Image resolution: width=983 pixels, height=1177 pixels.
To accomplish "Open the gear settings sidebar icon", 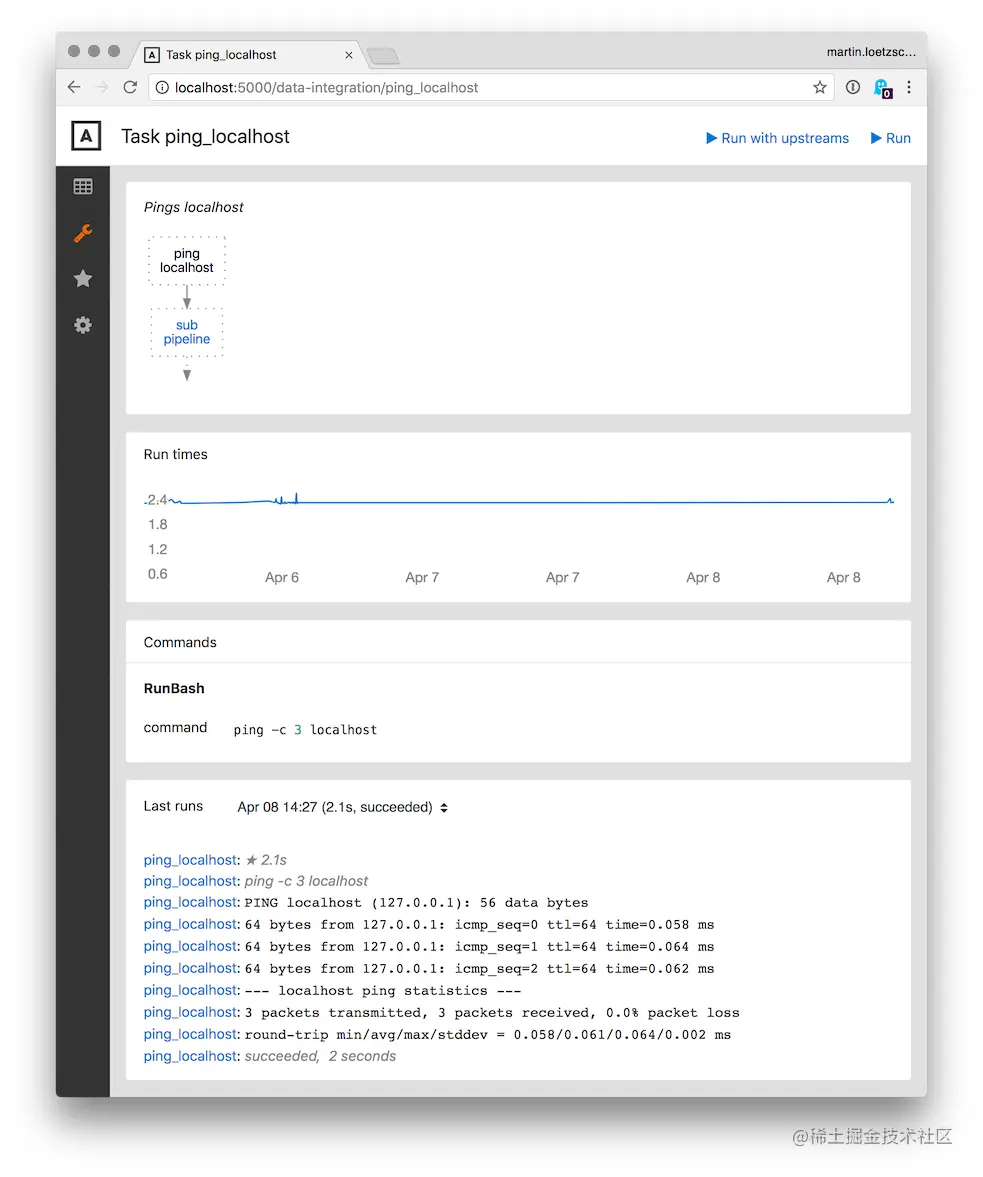I will click(x=83, y=325).
